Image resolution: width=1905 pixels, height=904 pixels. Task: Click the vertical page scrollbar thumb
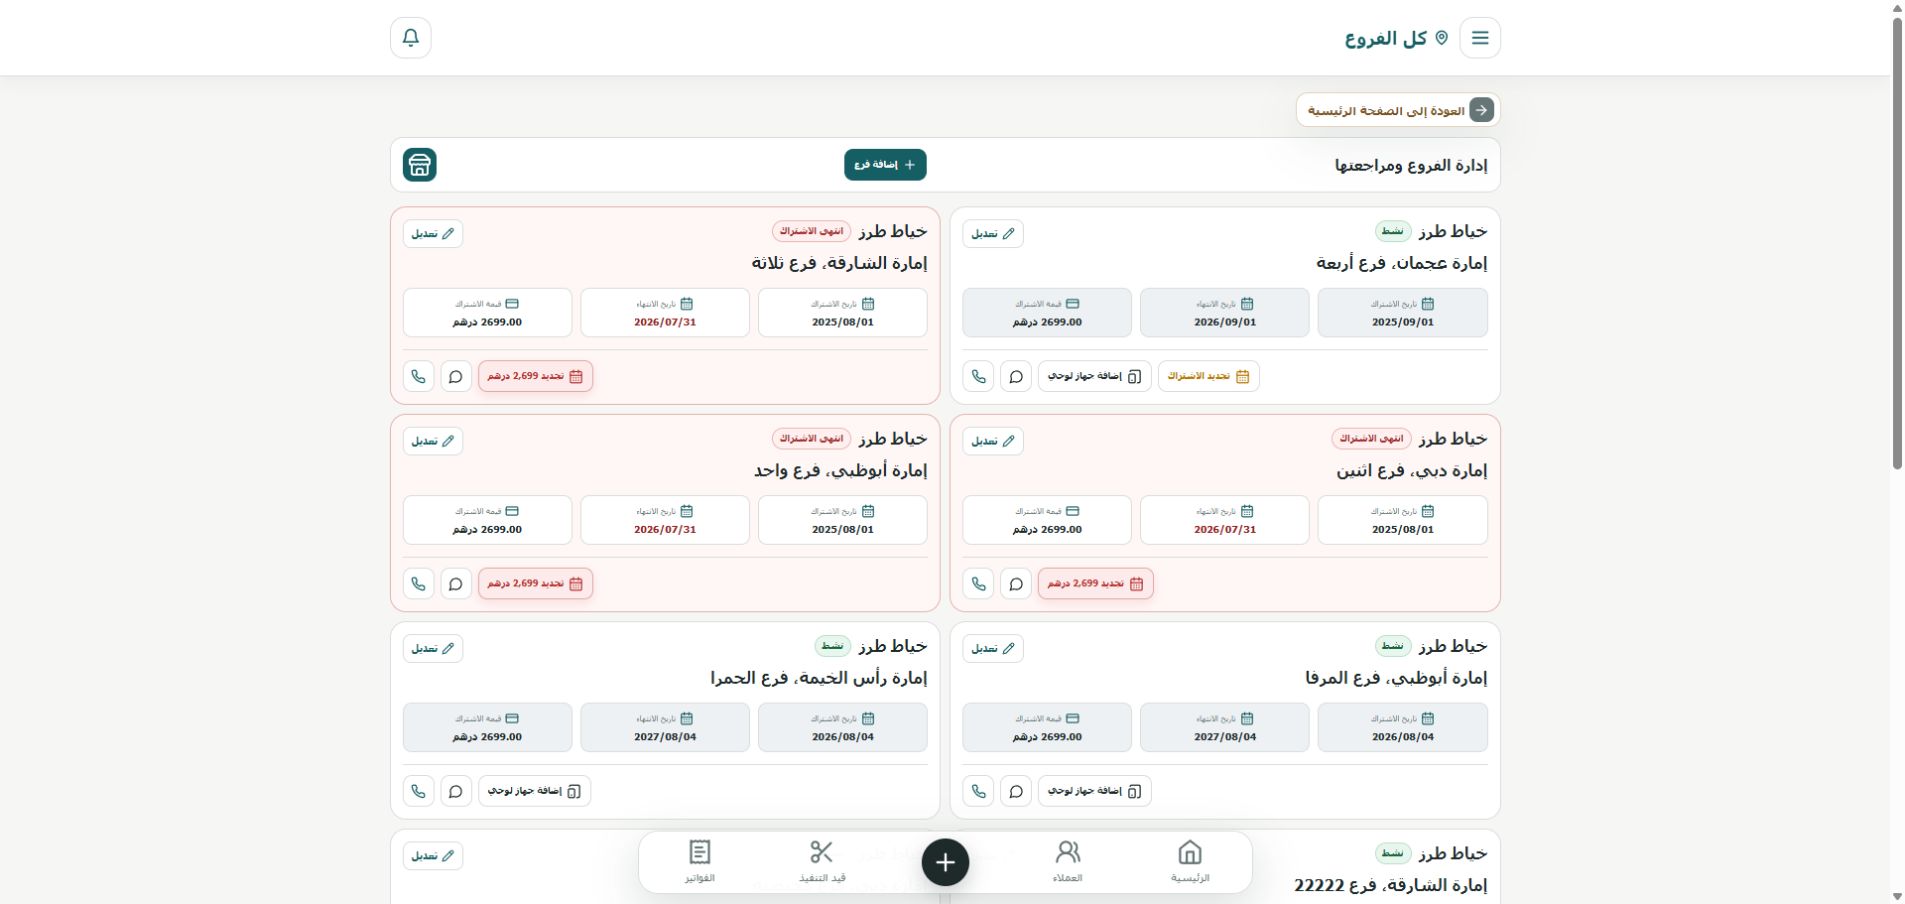click(1897, 242)
